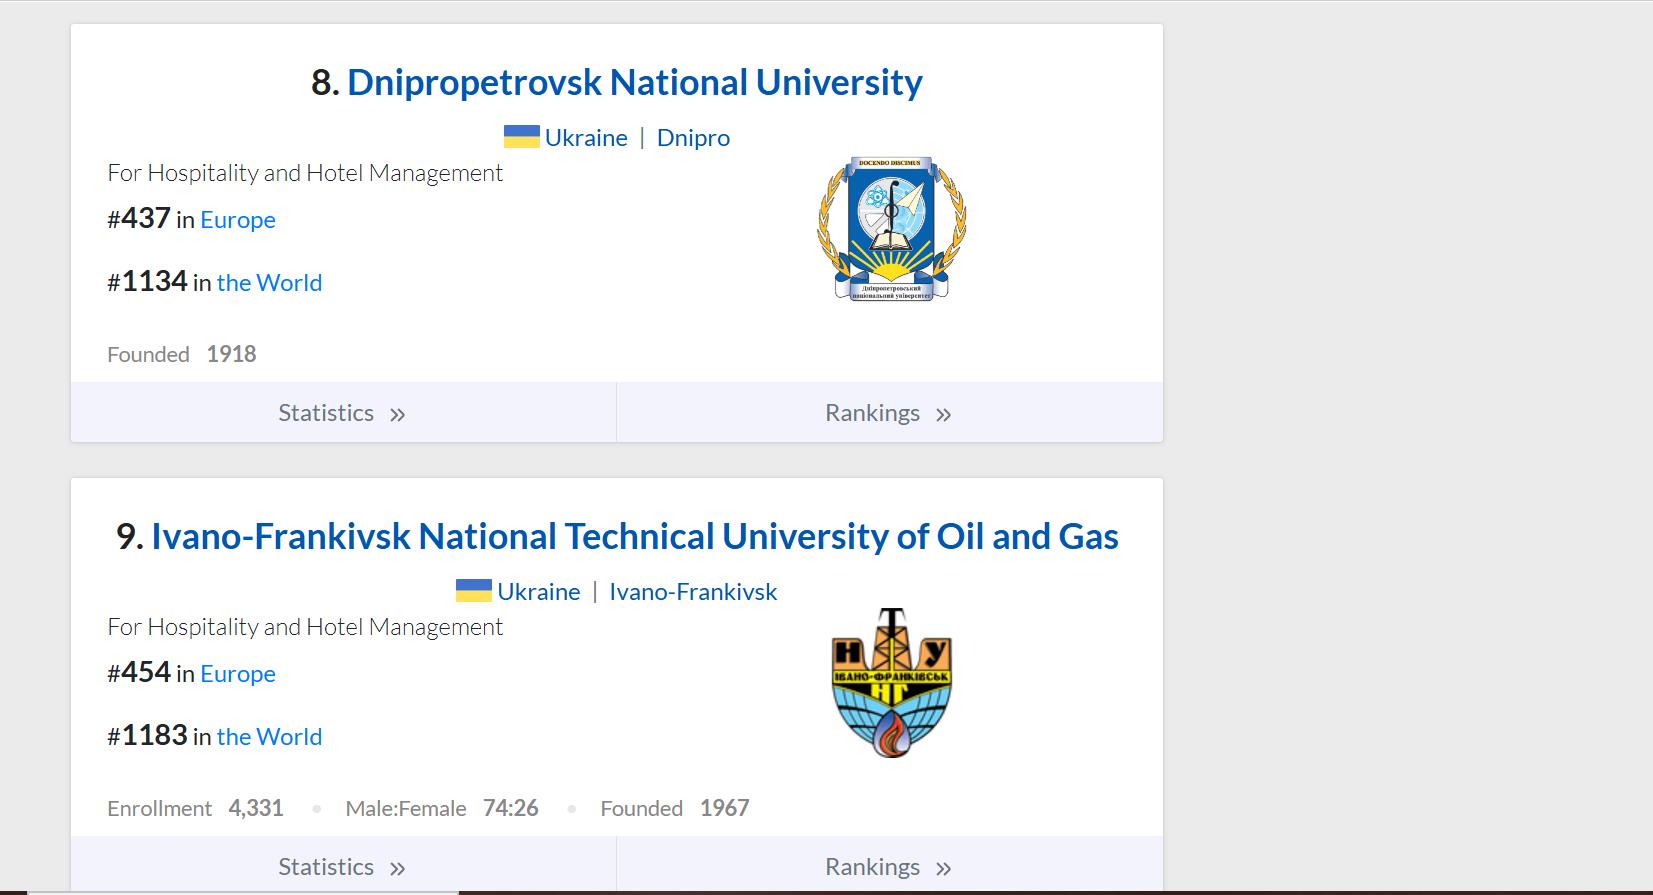Click double chevron icon next to Ivano-Frankivsk Rankings
The width and height of the screenshot is (1653, 895).
943,869
